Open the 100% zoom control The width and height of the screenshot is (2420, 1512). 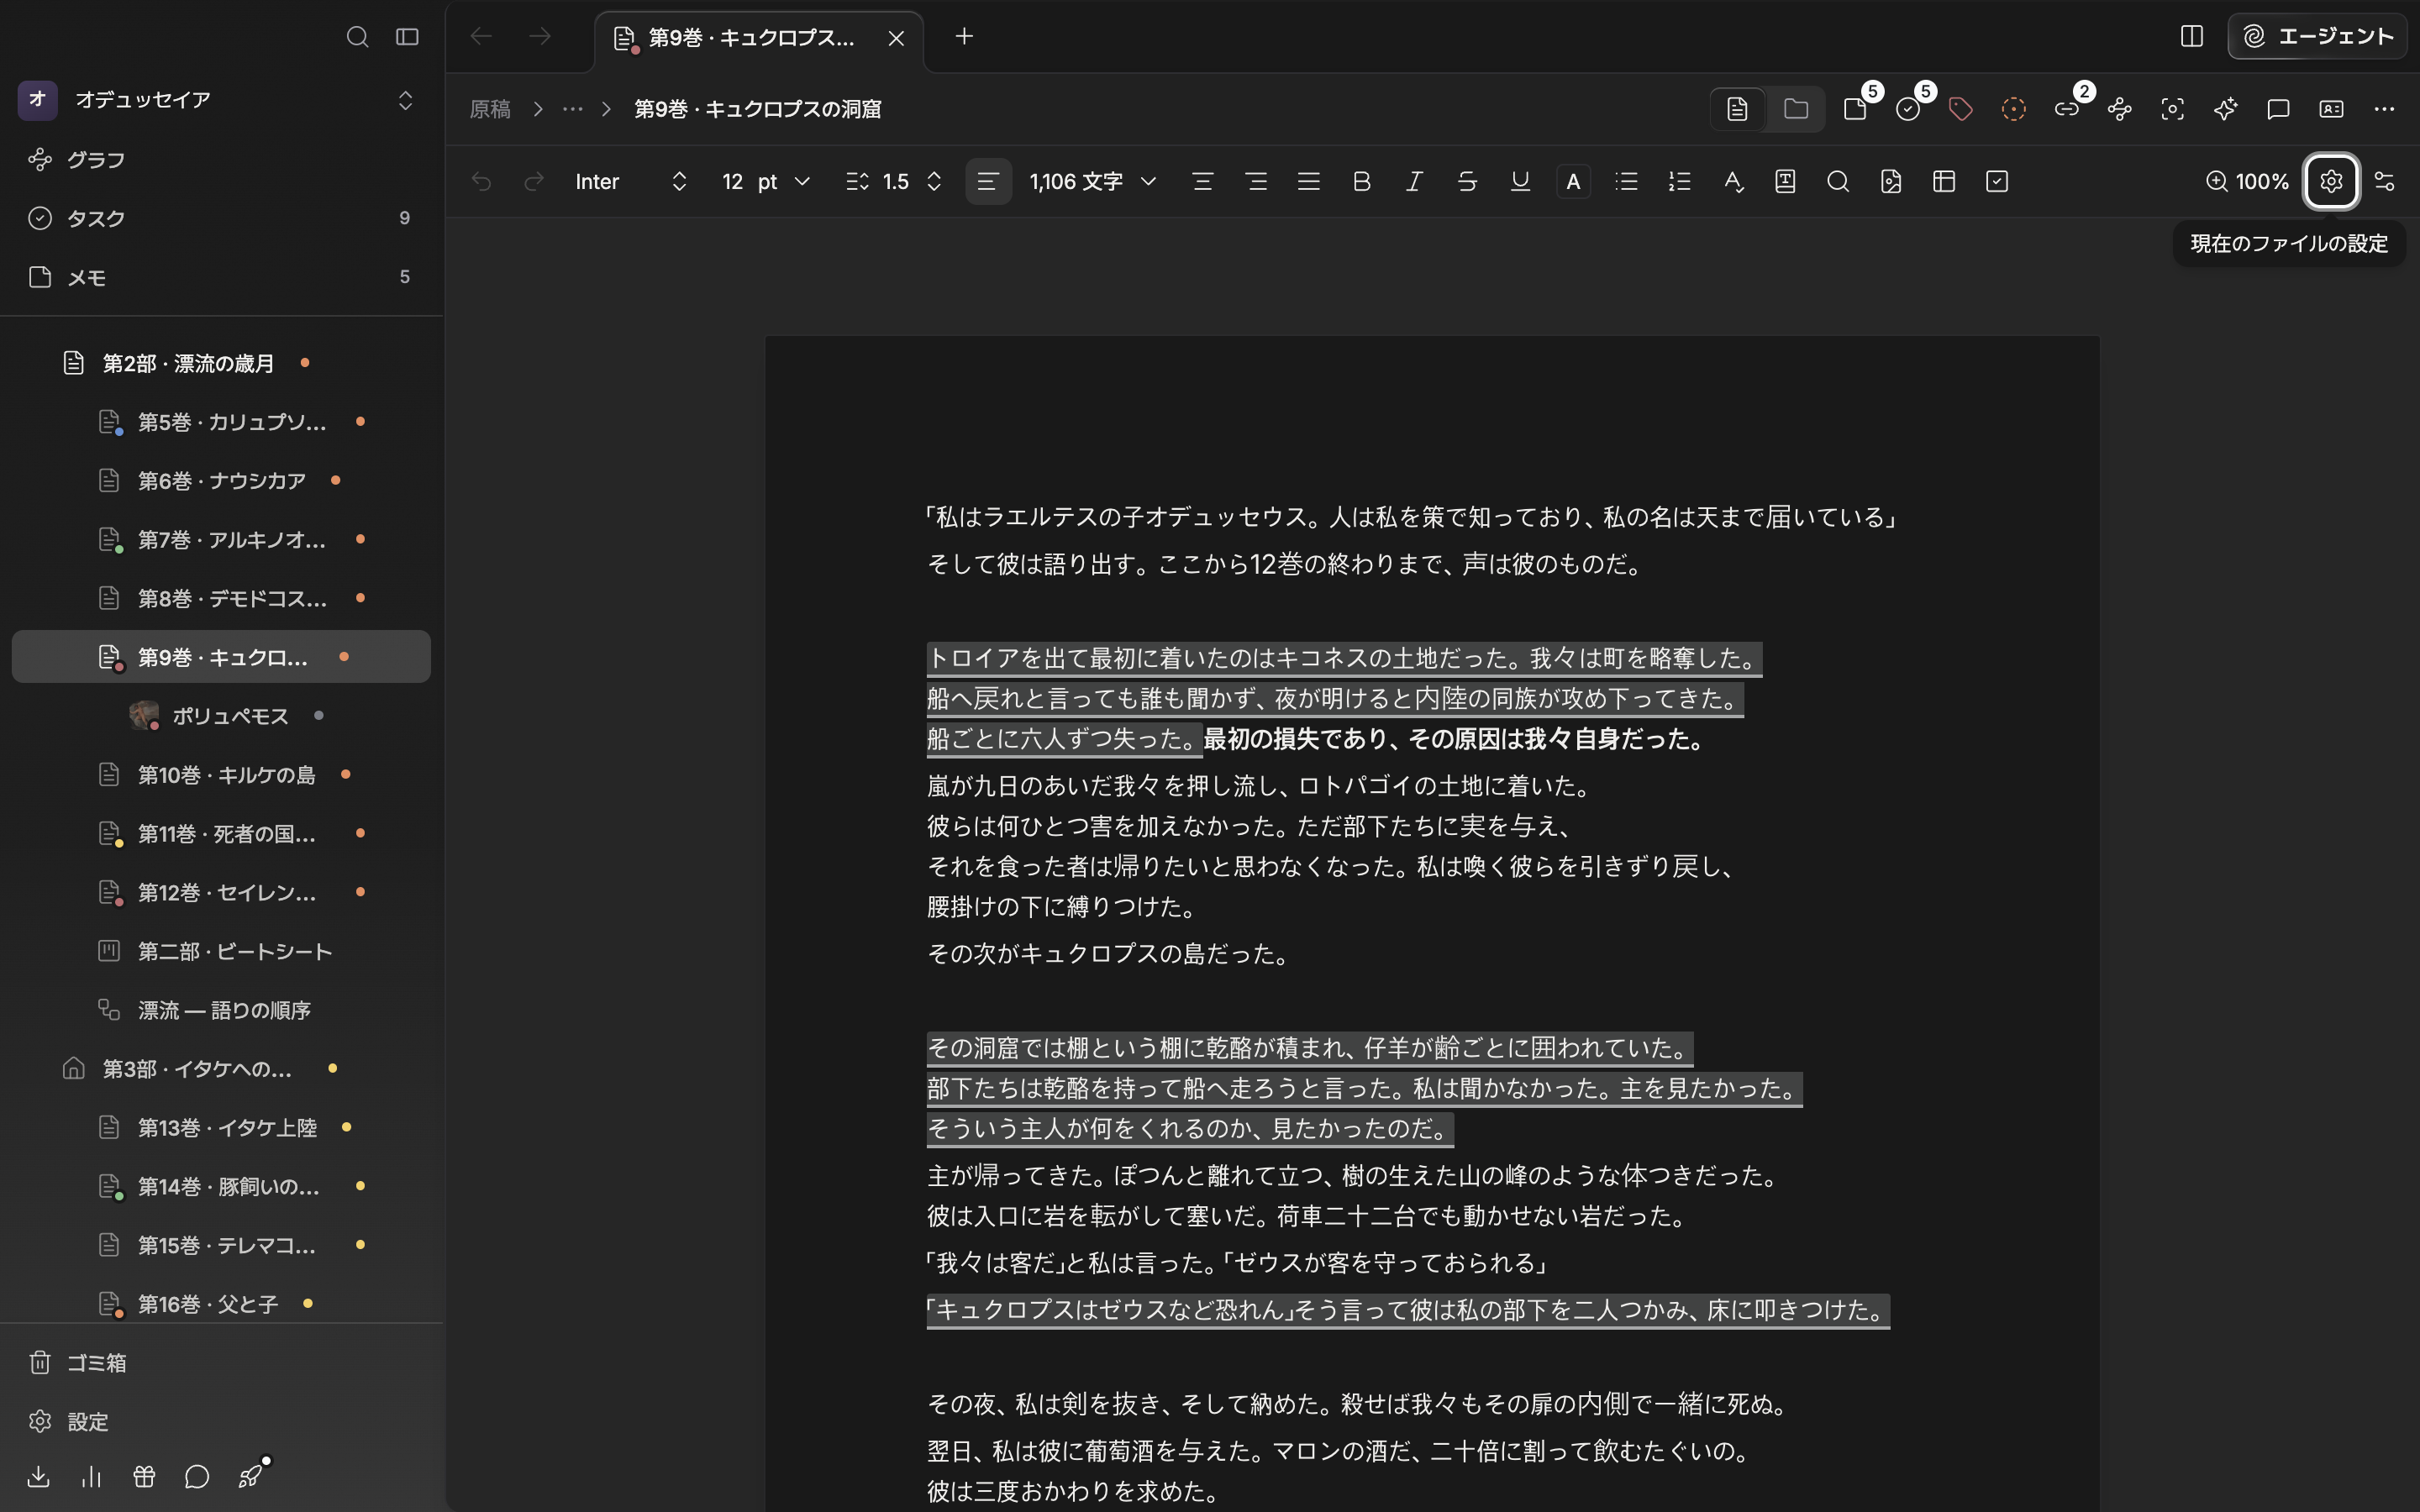click(x=2248, y=181)
